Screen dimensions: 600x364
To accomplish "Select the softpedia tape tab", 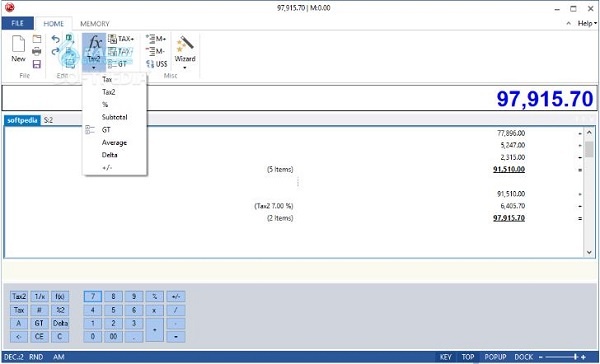I will click(x=22, y=120).
